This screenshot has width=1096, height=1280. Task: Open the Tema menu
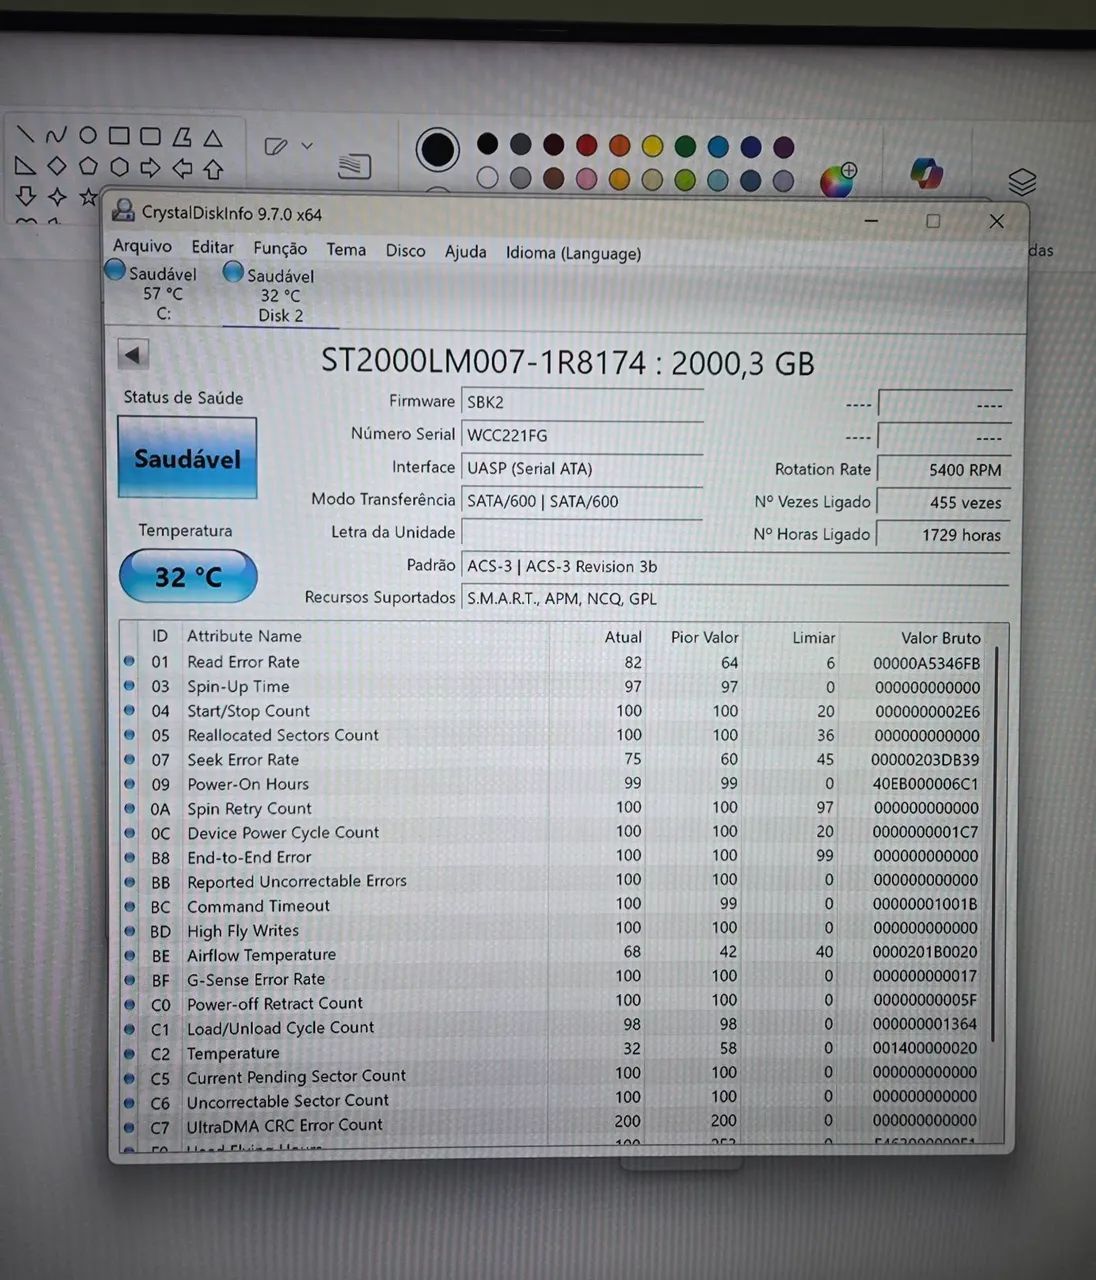tap(346, 249)
